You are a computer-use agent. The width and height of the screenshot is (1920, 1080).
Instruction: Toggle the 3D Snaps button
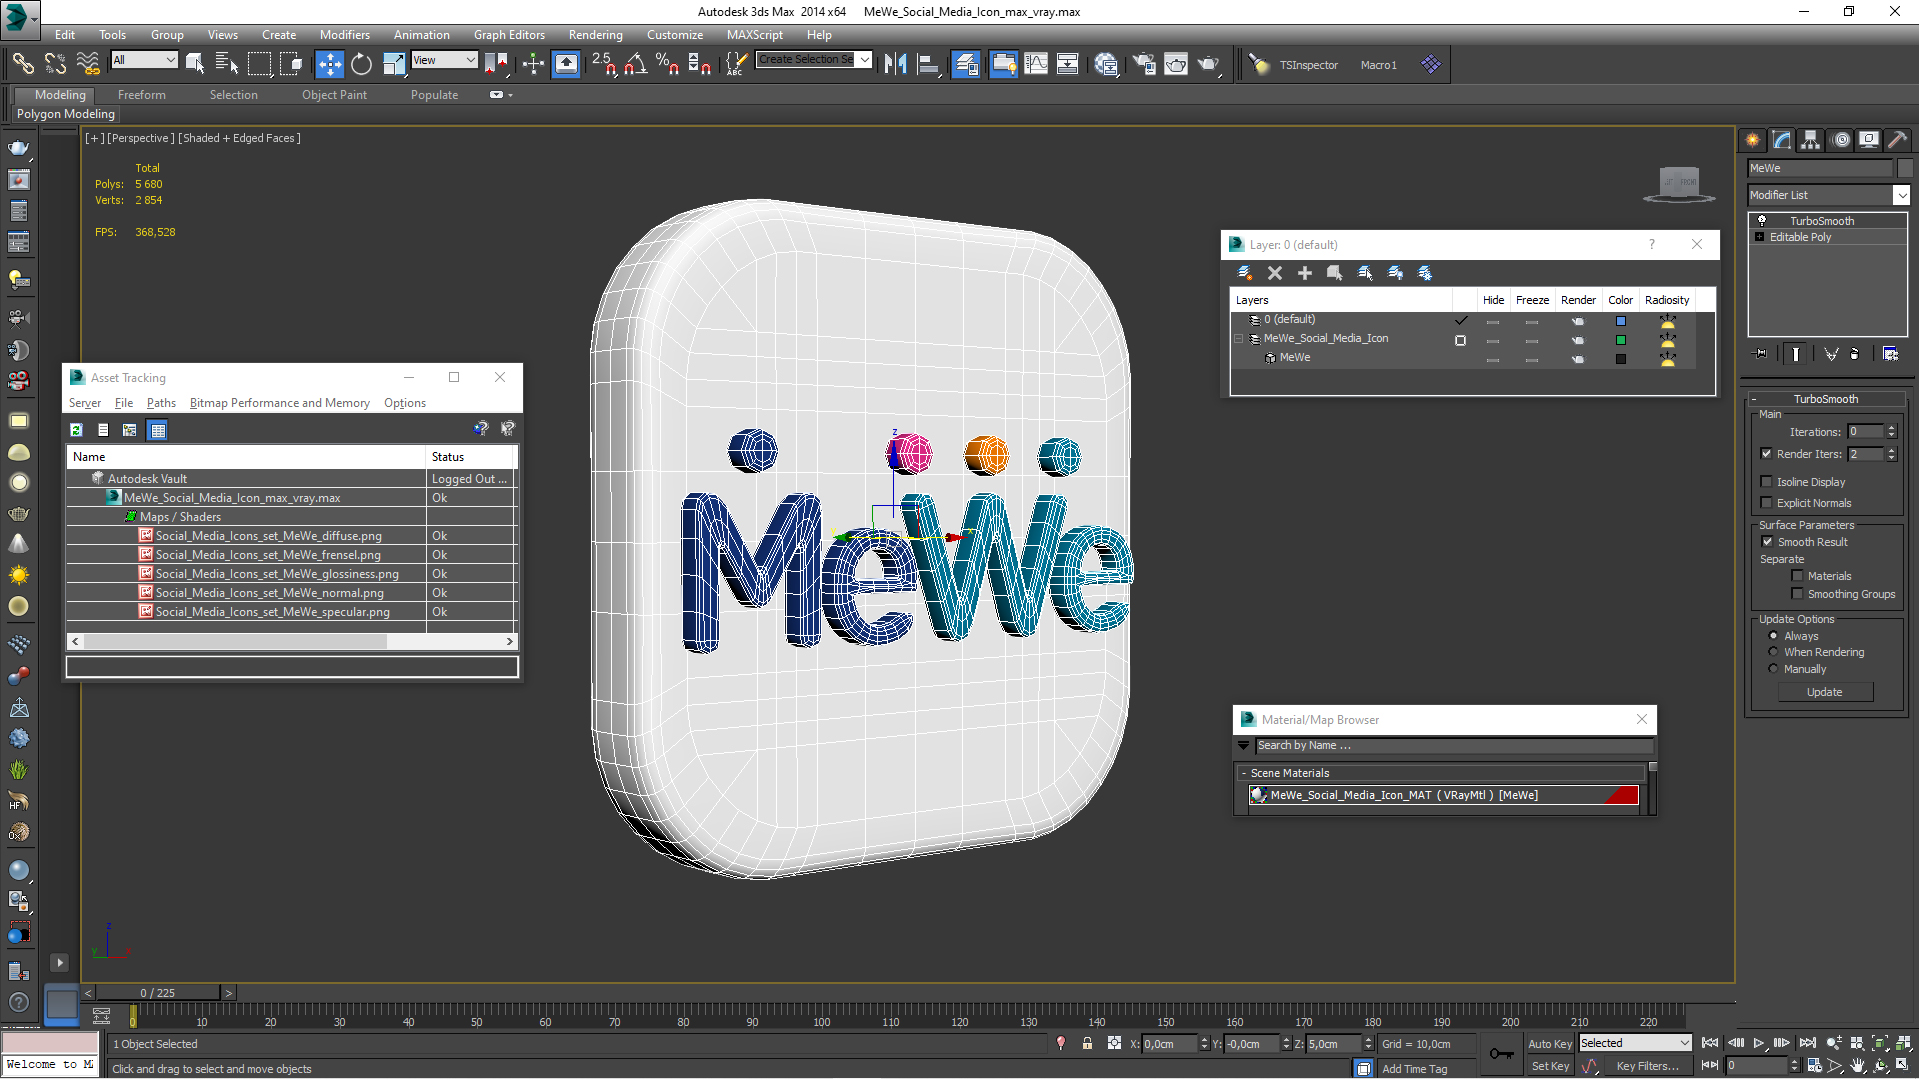point(604,64)
